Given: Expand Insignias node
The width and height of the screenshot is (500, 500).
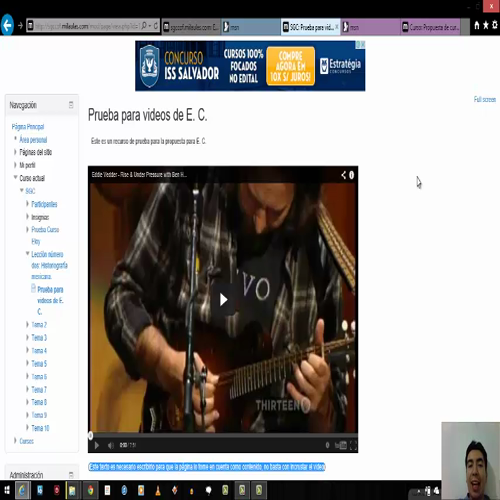Looking at the screenshot, I should tap(28, 217).
